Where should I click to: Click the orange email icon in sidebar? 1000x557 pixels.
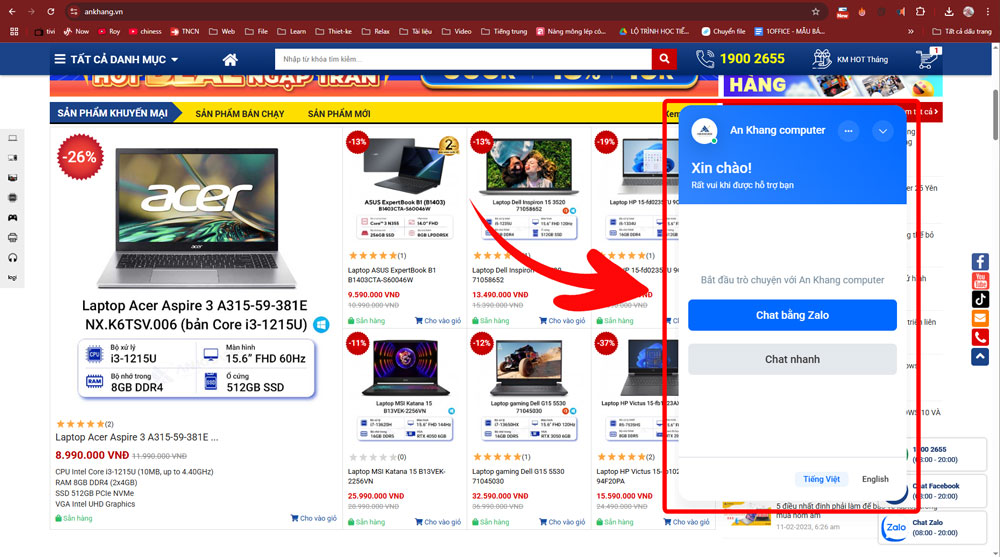980,318
